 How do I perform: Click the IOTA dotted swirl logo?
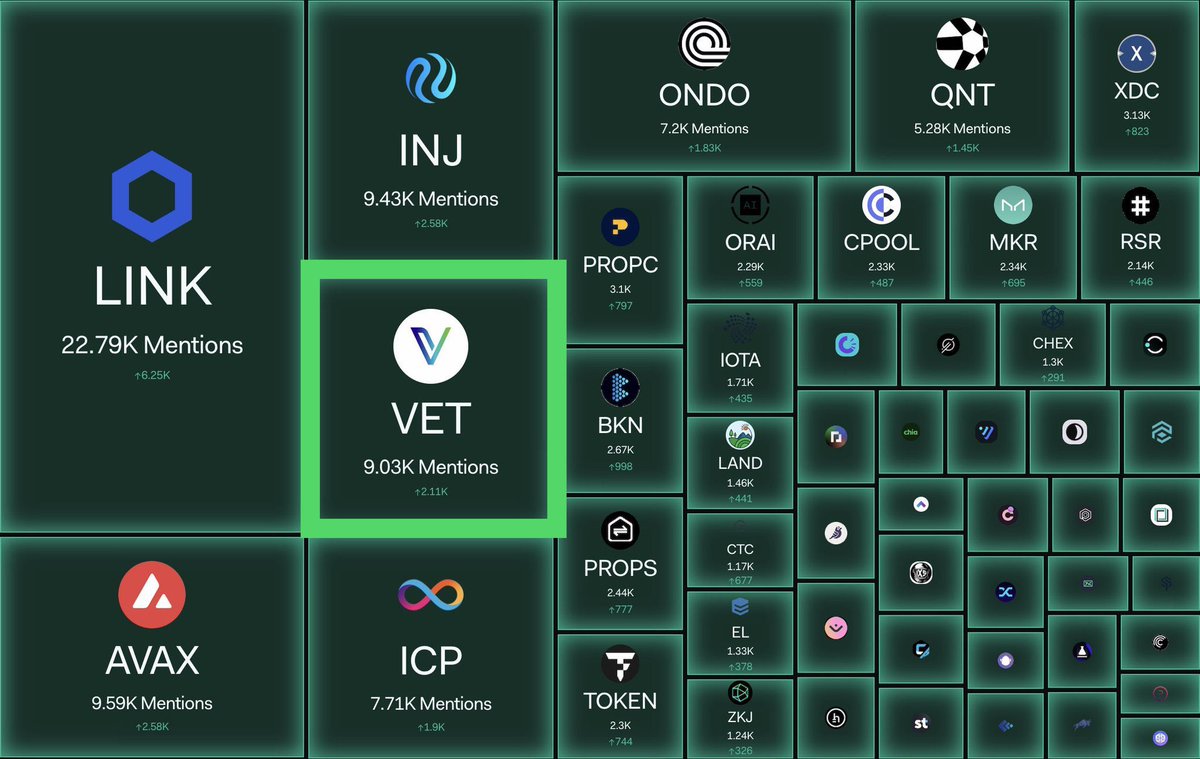(740, 329)
